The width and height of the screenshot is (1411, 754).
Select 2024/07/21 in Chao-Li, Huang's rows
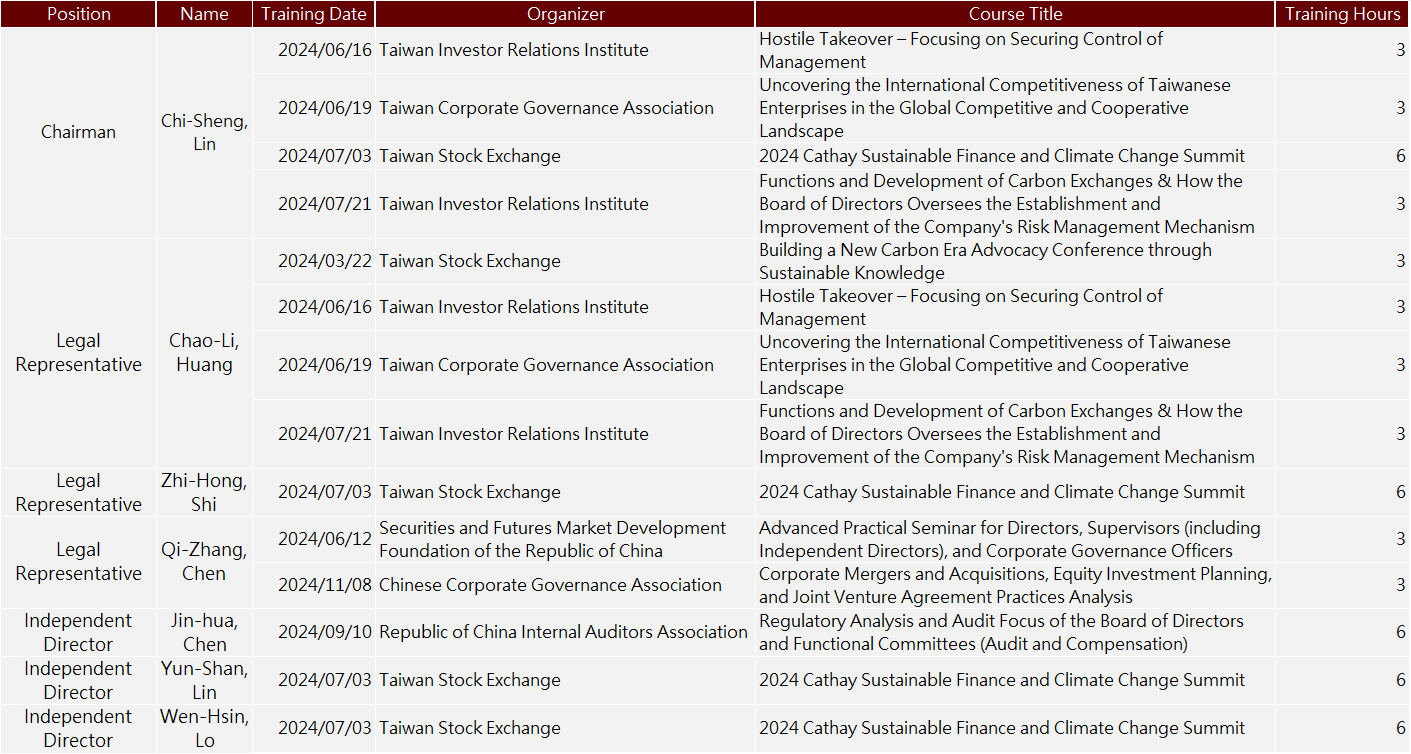tap(324, 434)
